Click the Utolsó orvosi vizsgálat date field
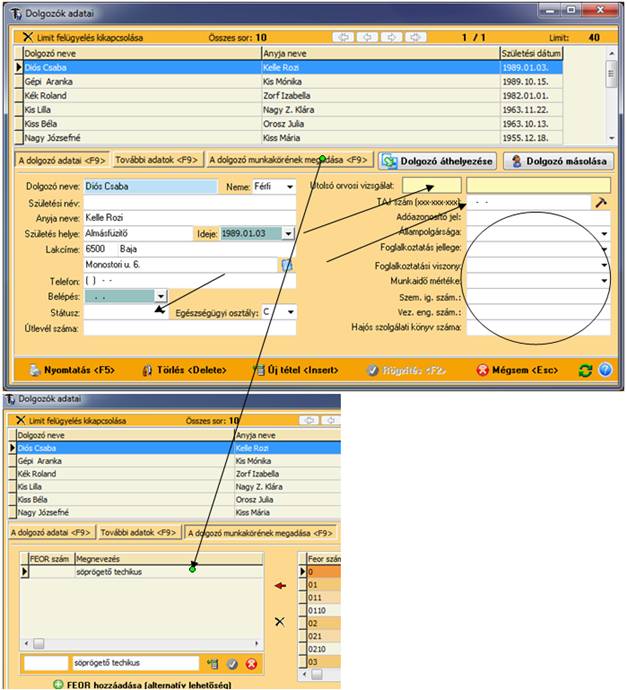The image size is (627, 690). point(432,186)
